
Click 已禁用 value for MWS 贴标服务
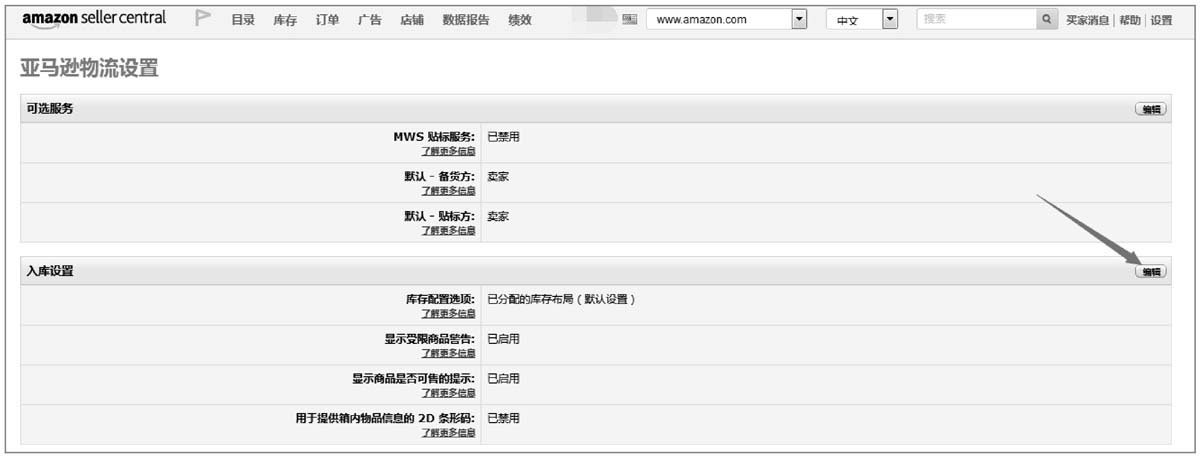pyautogui.click(x=503, y=137)
